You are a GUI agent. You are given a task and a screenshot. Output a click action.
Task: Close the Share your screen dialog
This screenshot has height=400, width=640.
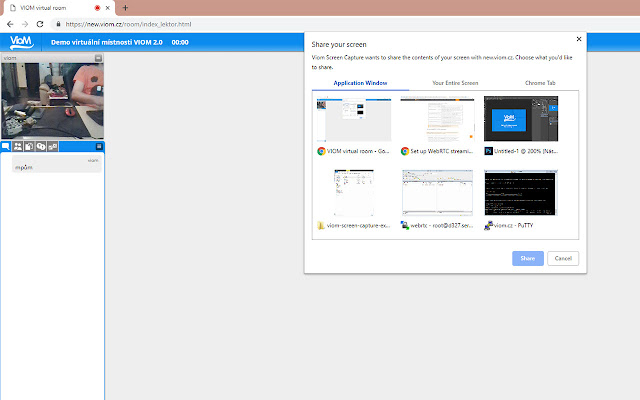(579, 39)
